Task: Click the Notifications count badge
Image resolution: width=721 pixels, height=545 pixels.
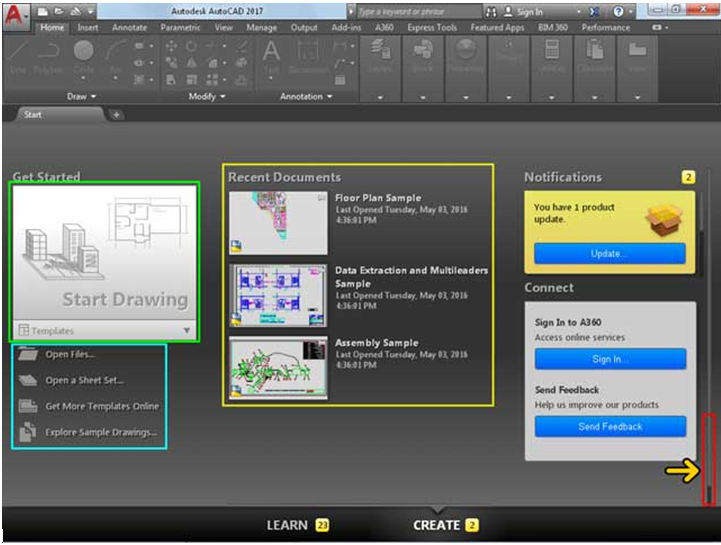Action: point(688,177)
